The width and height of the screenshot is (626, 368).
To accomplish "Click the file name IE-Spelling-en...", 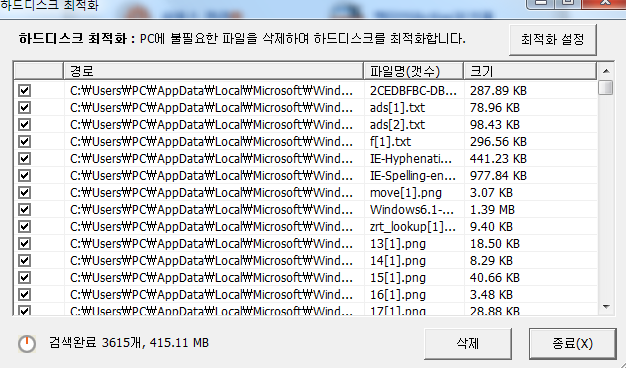I will 413,176.
